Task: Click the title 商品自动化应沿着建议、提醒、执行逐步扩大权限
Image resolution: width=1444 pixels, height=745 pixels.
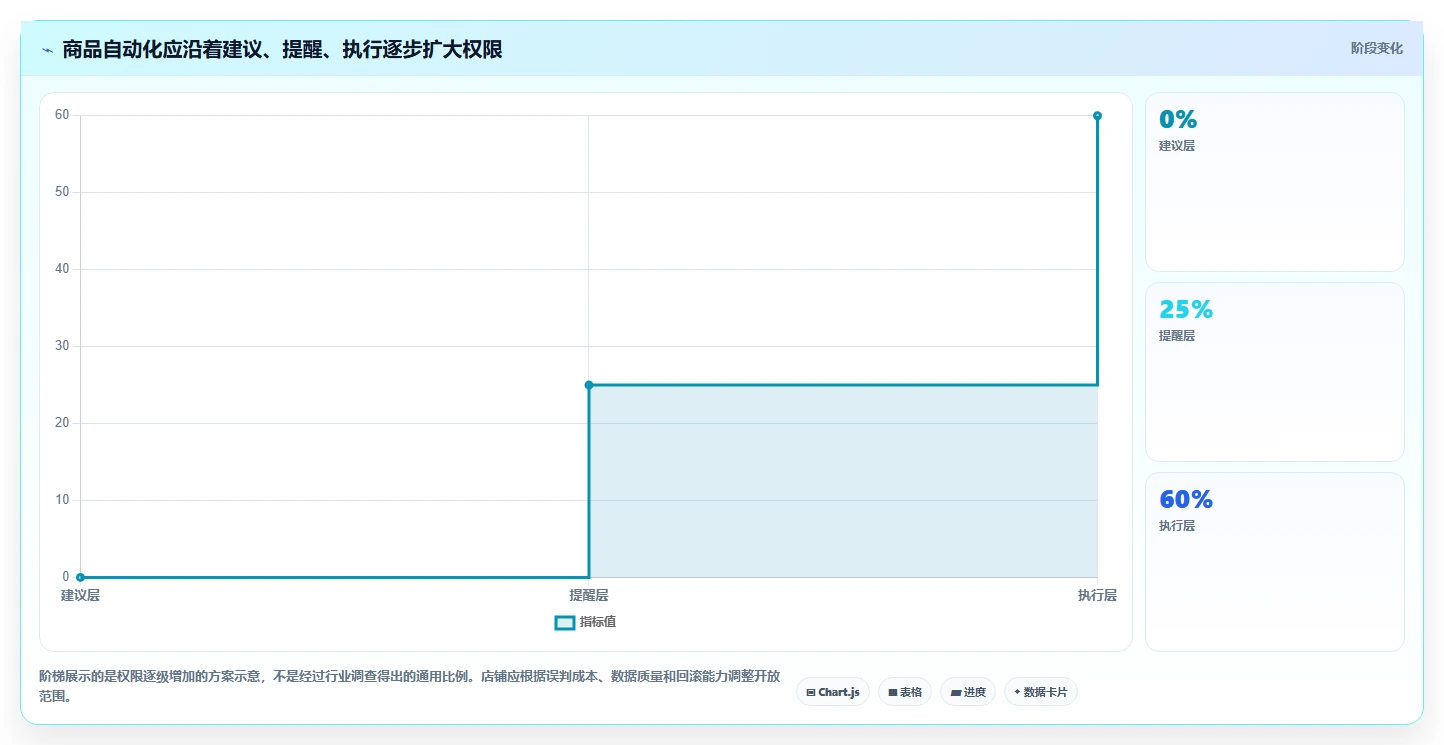Action: coord(282,50)
